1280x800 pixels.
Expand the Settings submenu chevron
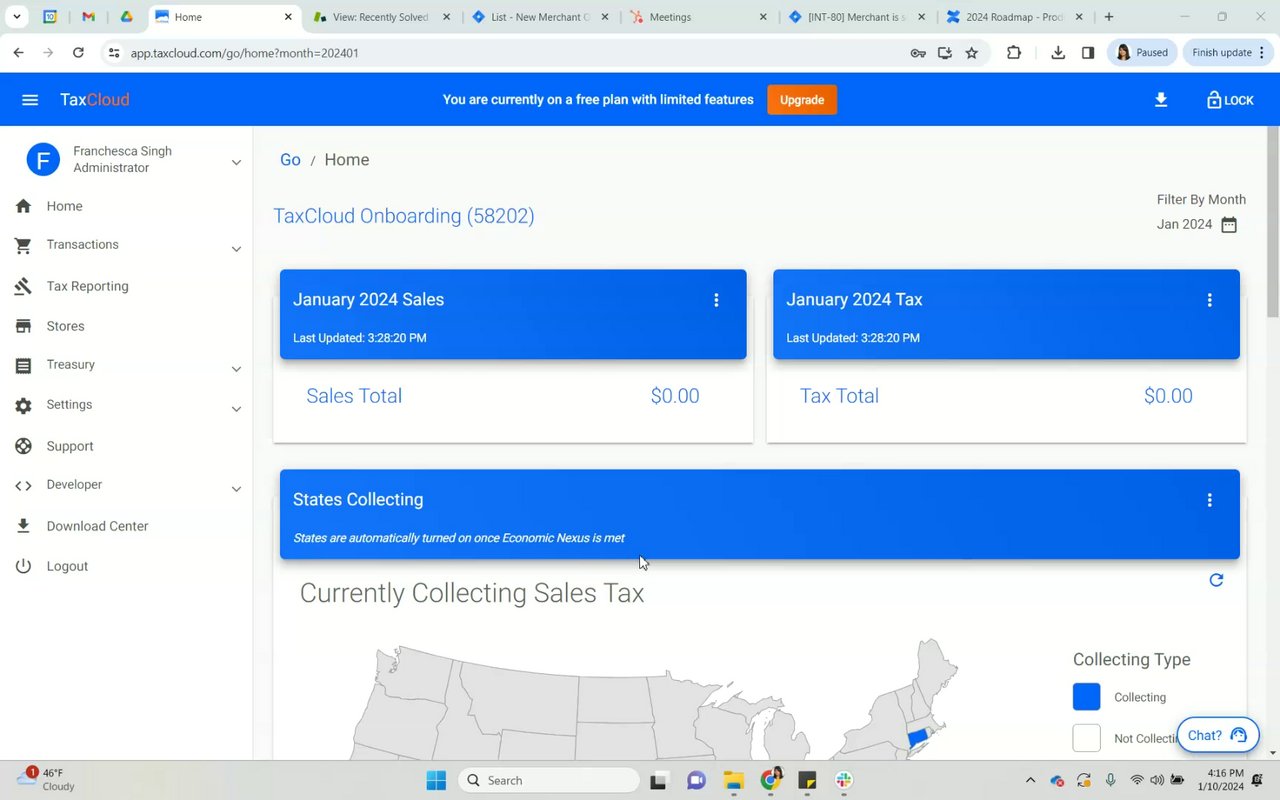point(236,409)
